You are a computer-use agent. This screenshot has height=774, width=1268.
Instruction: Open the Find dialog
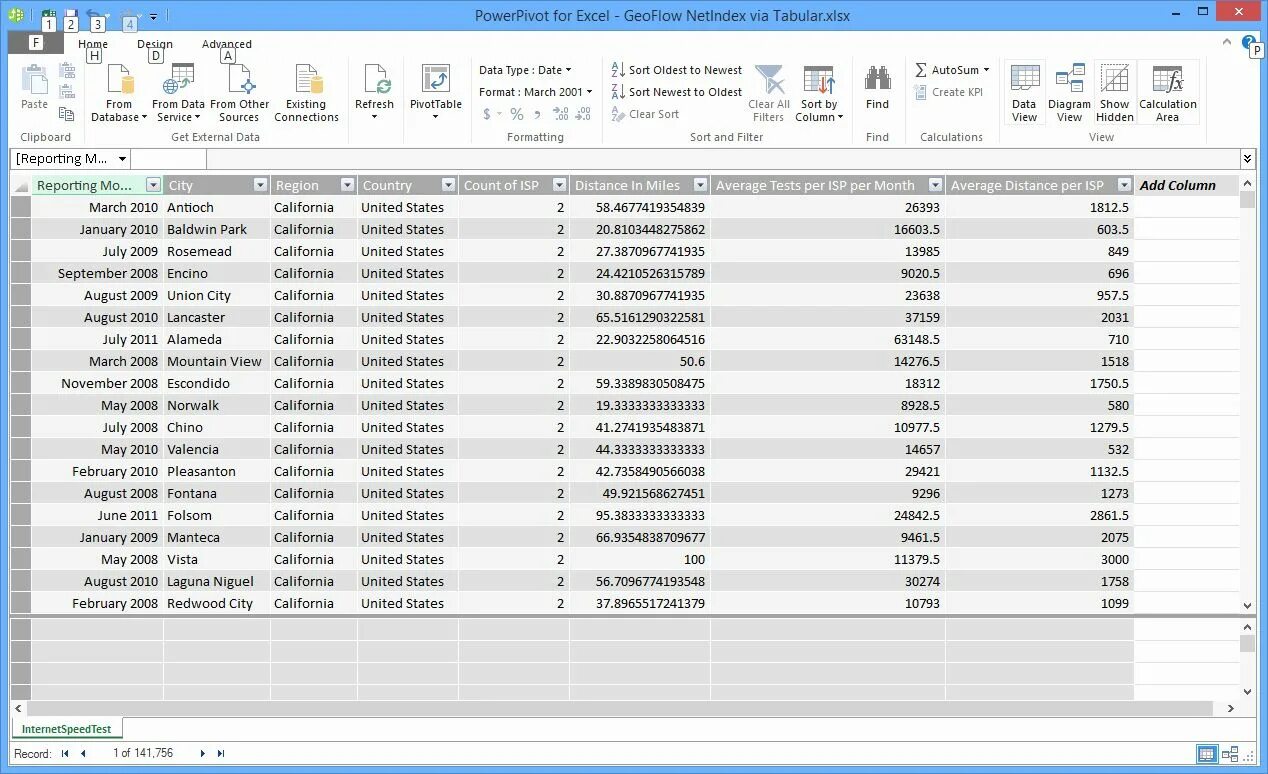(x=877, y=90)
